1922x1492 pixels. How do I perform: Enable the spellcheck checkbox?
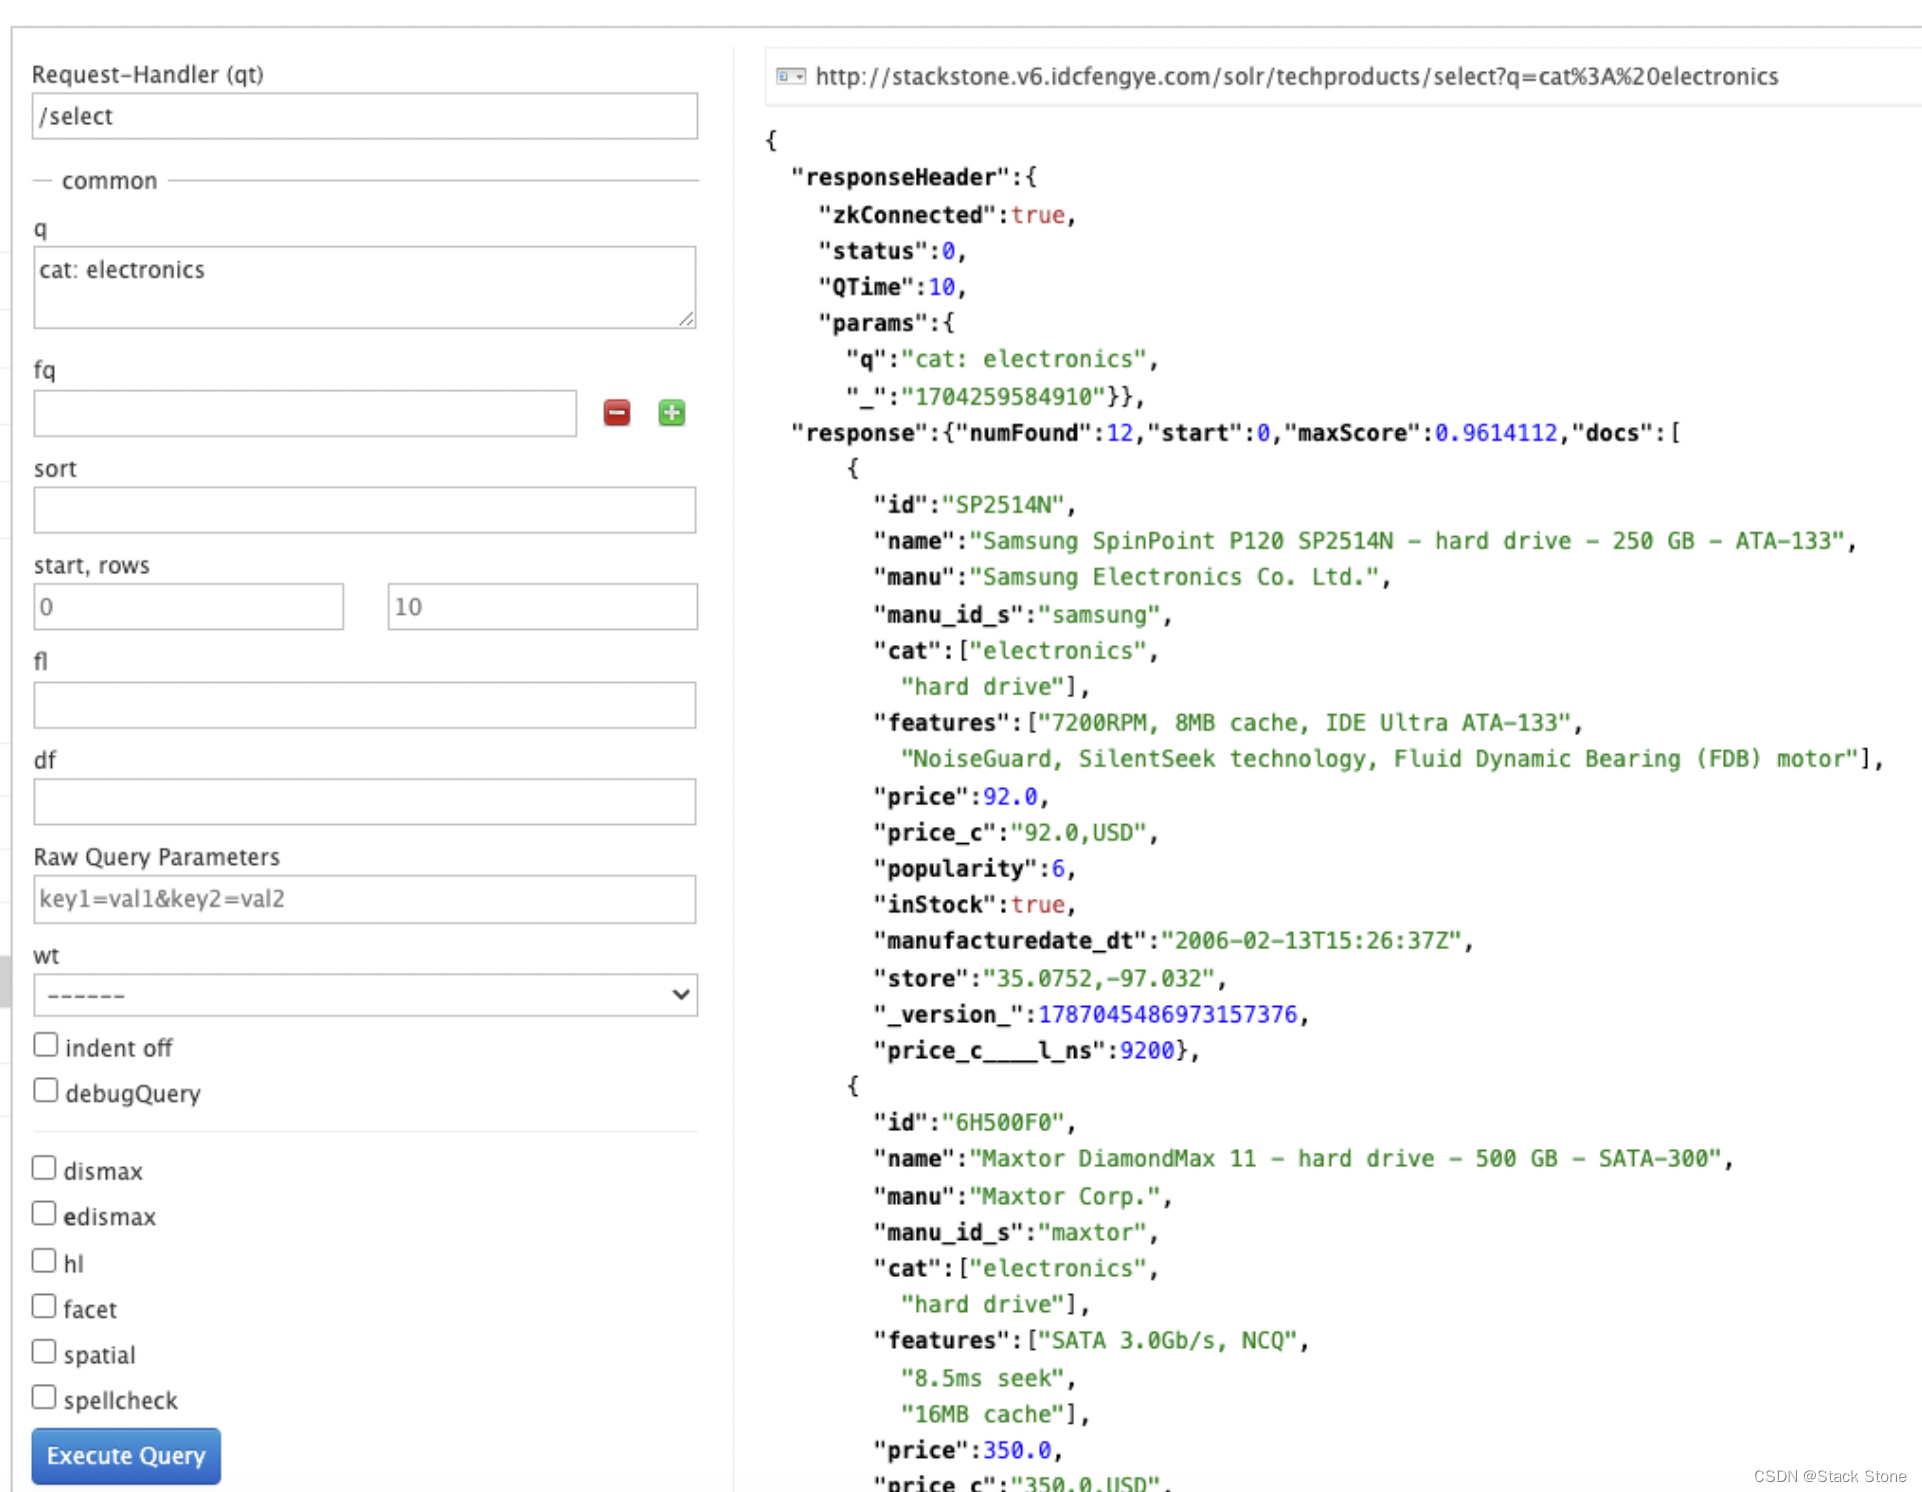[x=44, y=1398]
